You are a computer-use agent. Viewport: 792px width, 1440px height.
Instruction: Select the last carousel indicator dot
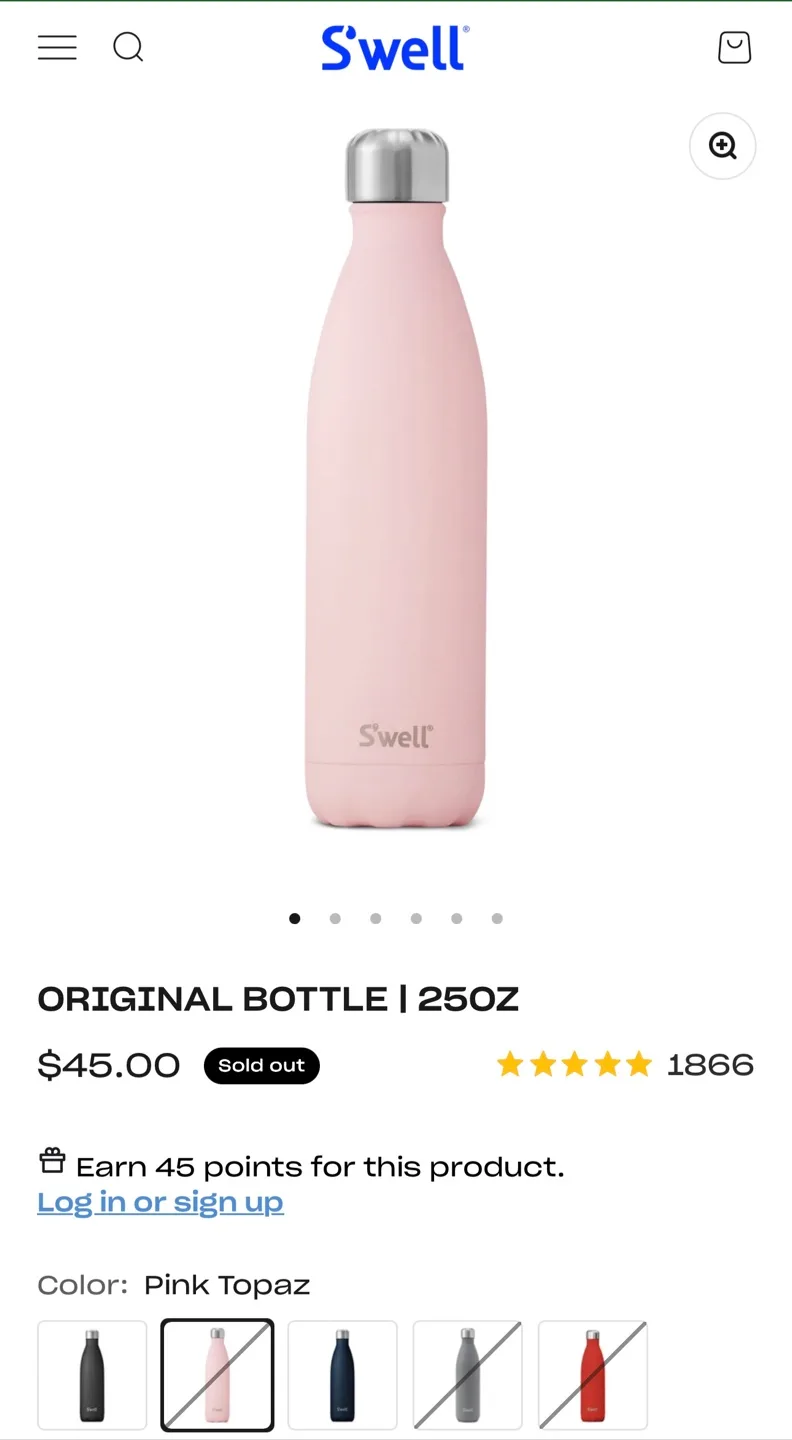point(497,917)
